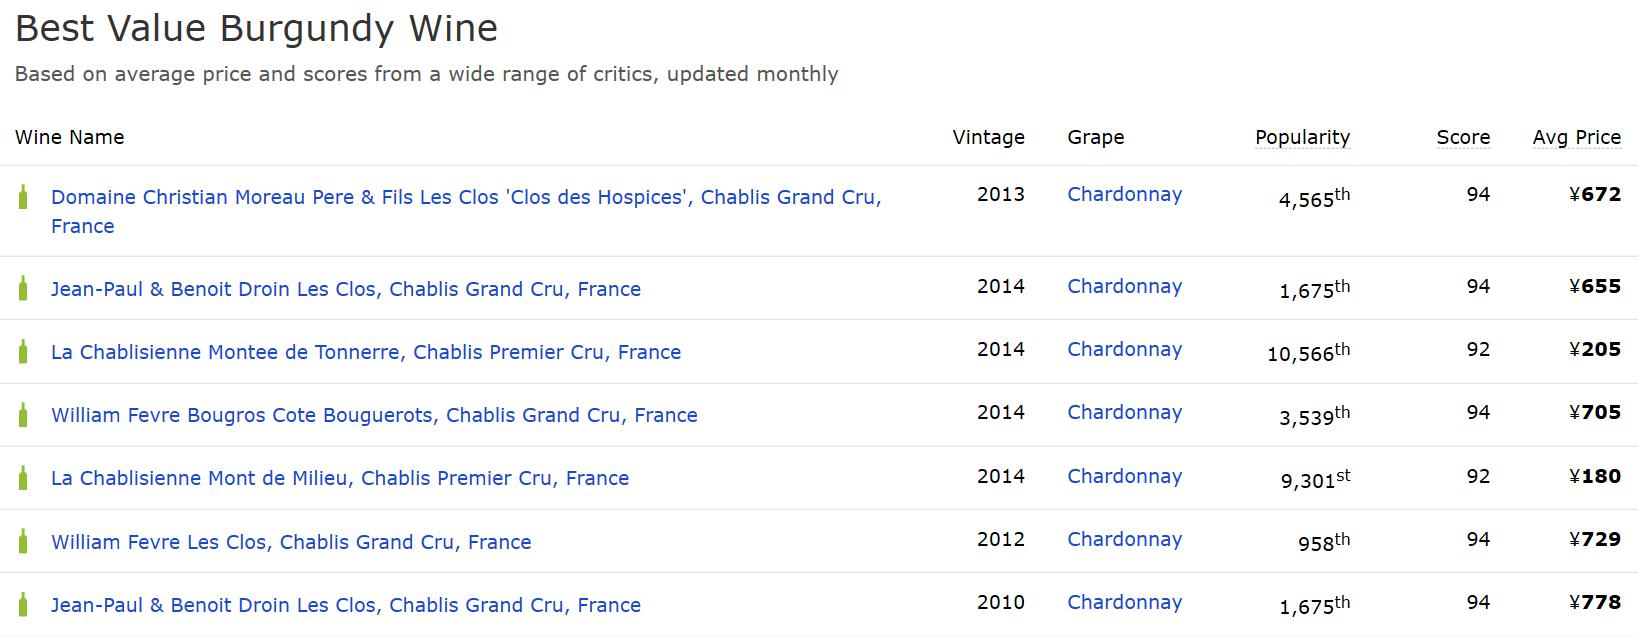Click the Popularity column header

[1302, 137]
